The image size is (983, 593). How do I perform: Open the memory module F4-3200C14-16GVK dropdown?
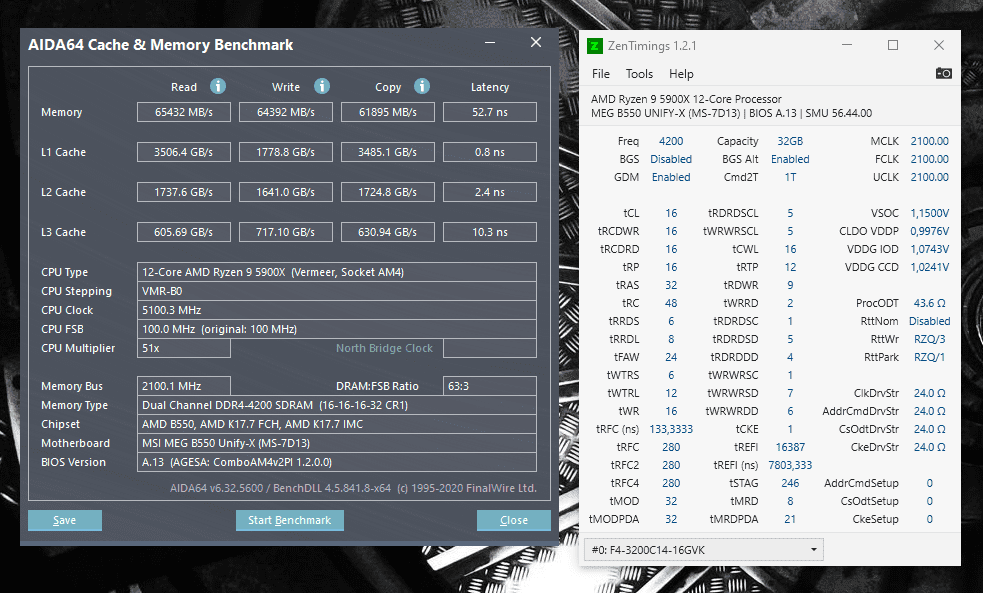(x=703, y=550)
